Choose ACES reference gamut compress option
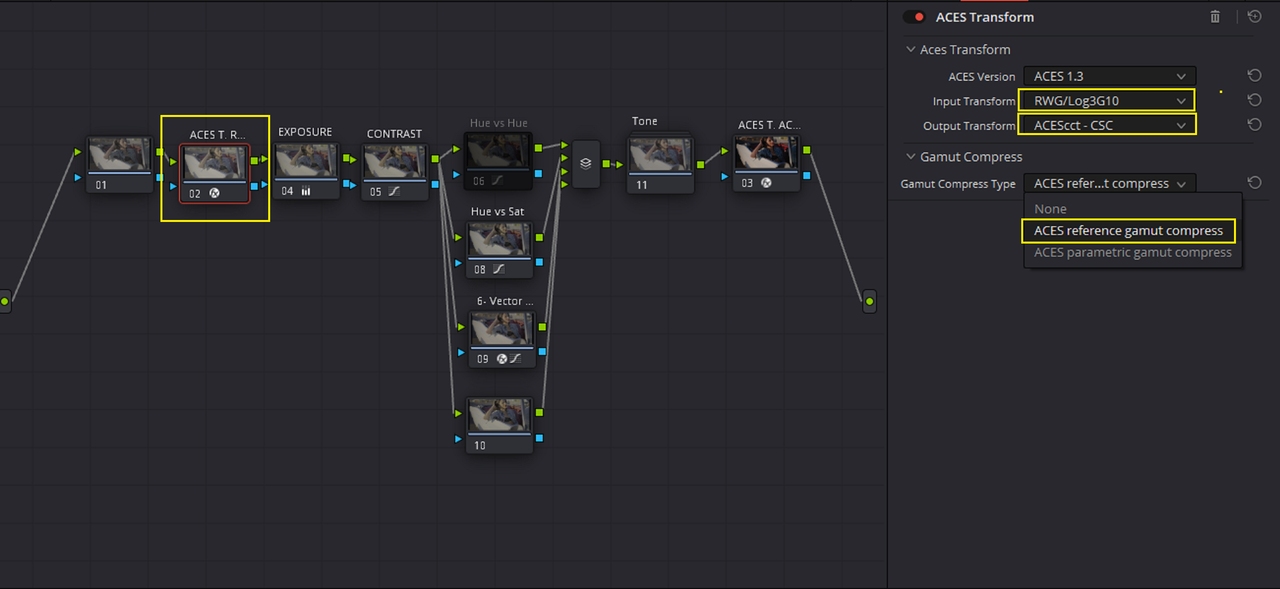The image size is (1280, 589). (x=1129, y=230)
